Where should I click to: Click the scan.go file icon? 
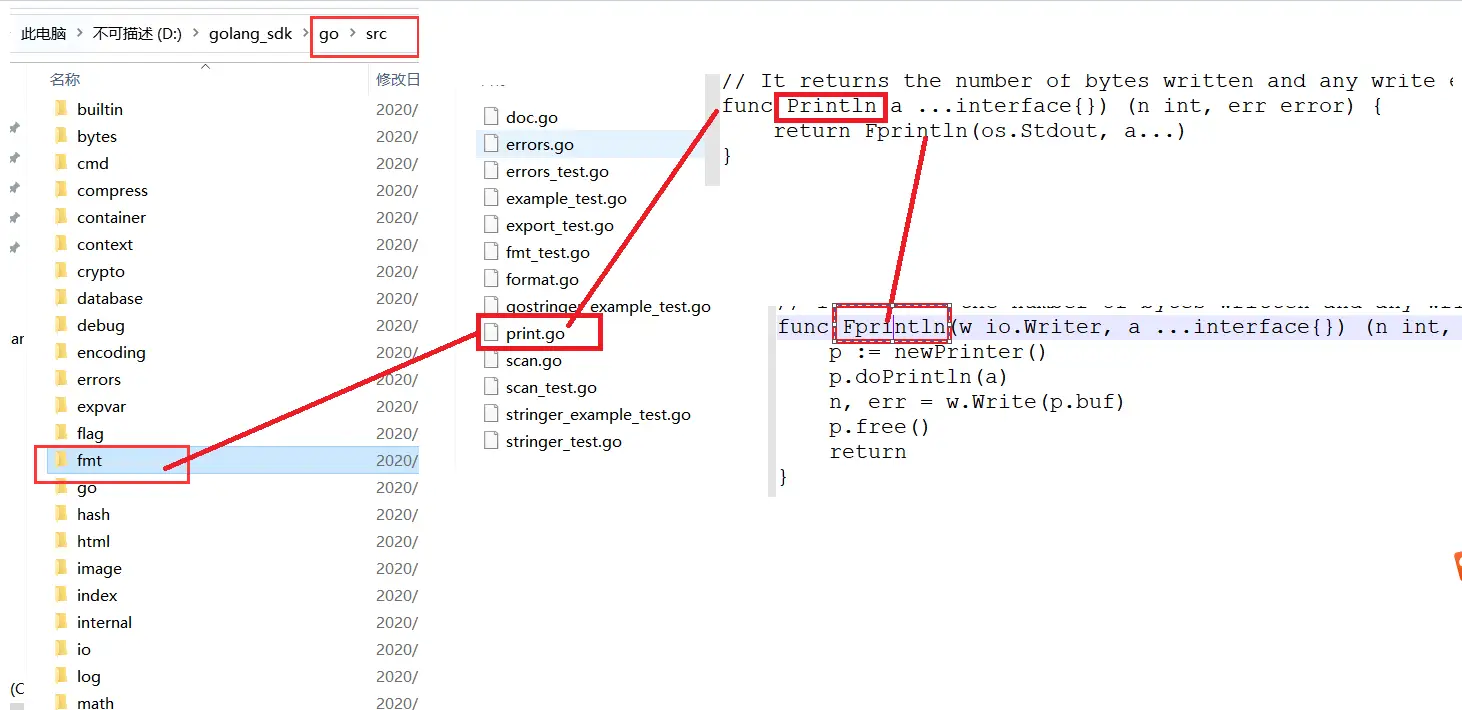click(x=490, y=360)
